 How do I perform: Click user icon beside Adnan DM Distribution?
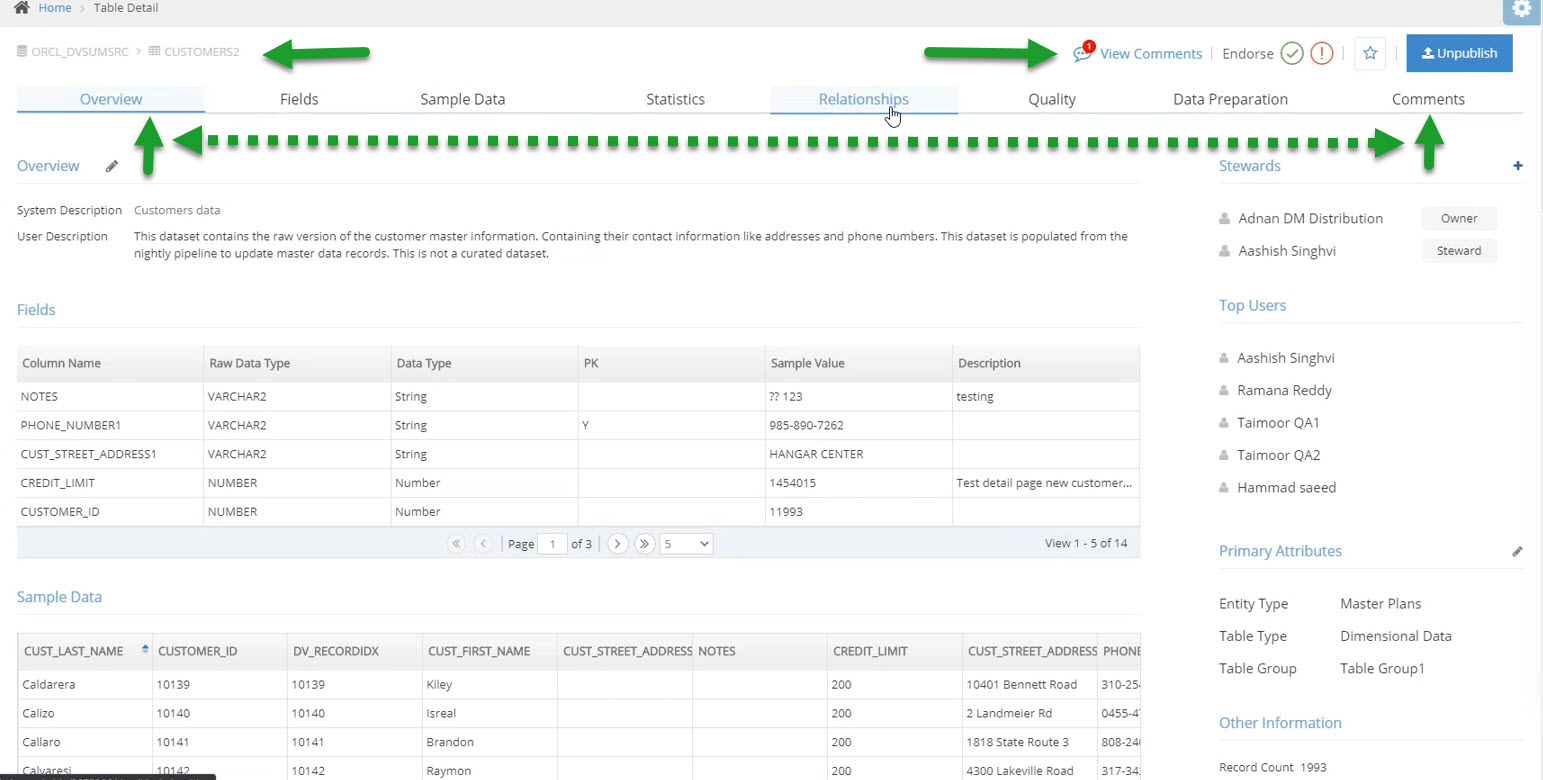tap(1225, 219)
